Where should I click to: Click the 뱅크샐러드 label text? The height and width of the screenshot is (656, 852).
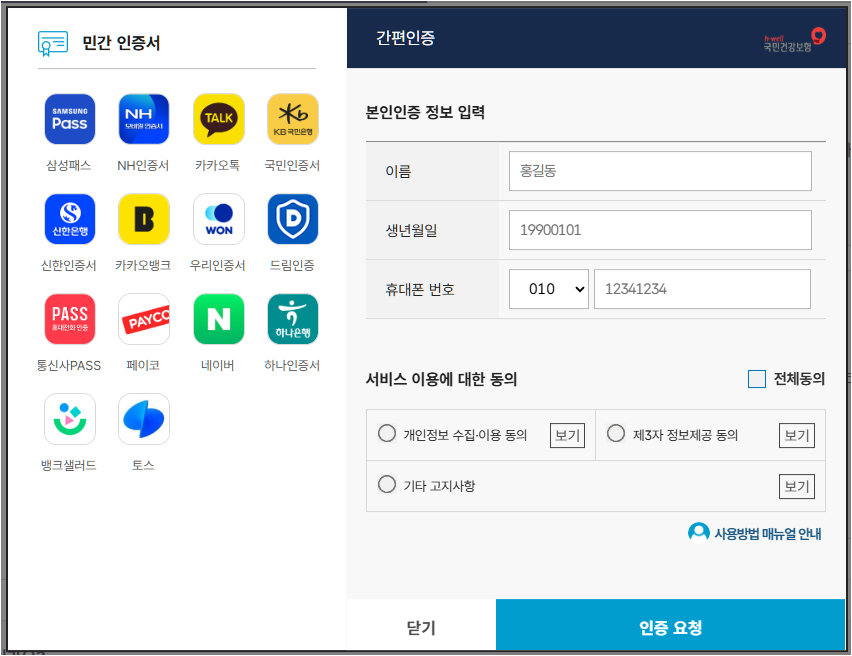(x=69, y=465)
